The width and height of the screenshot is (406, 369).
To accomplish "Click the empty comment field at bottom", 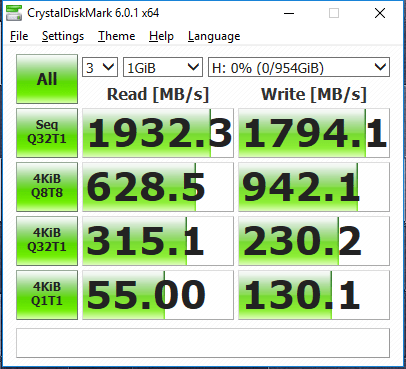I will [x=203, y=343].
